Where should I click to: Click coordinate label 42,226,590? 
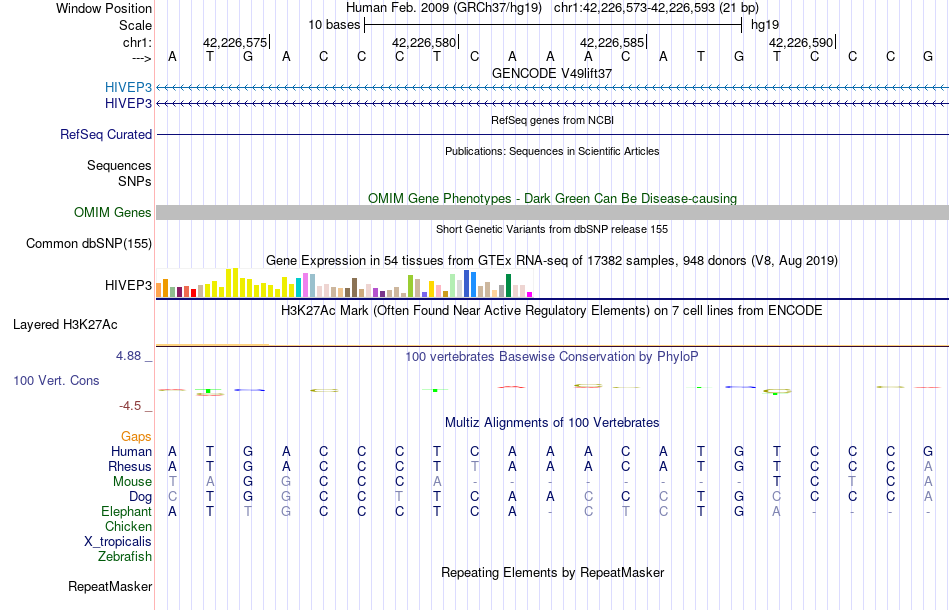(801, 42)
